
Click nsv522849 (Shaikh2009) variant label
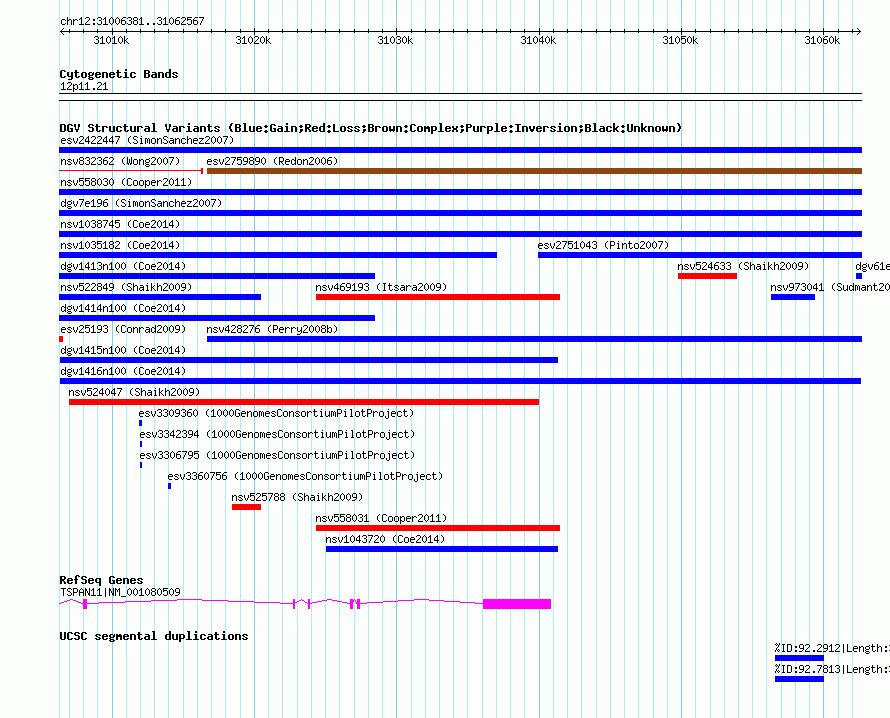pyautogui.click(x=126, y=287)
